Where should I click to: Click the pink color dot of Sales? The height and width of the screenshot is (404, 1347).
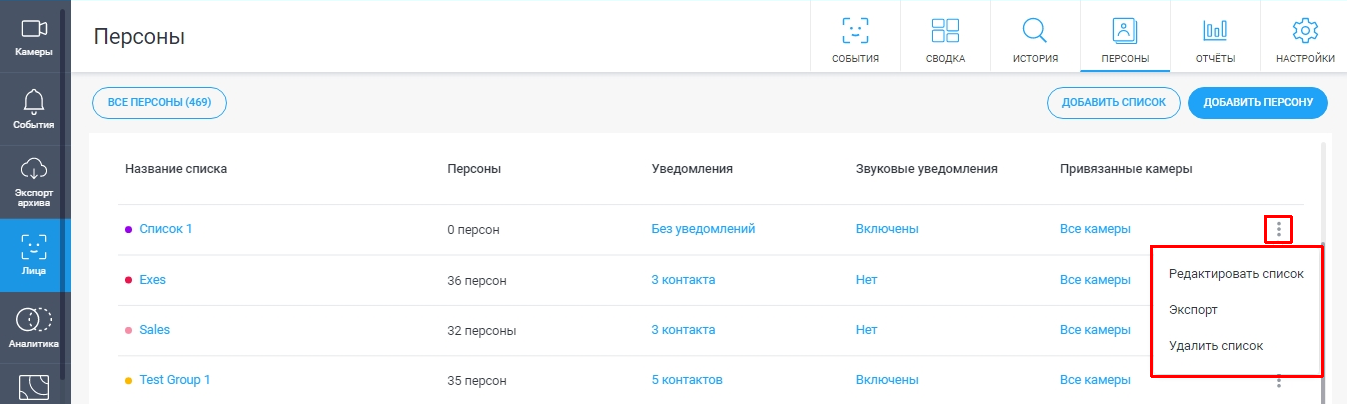(x=128, y=330)
